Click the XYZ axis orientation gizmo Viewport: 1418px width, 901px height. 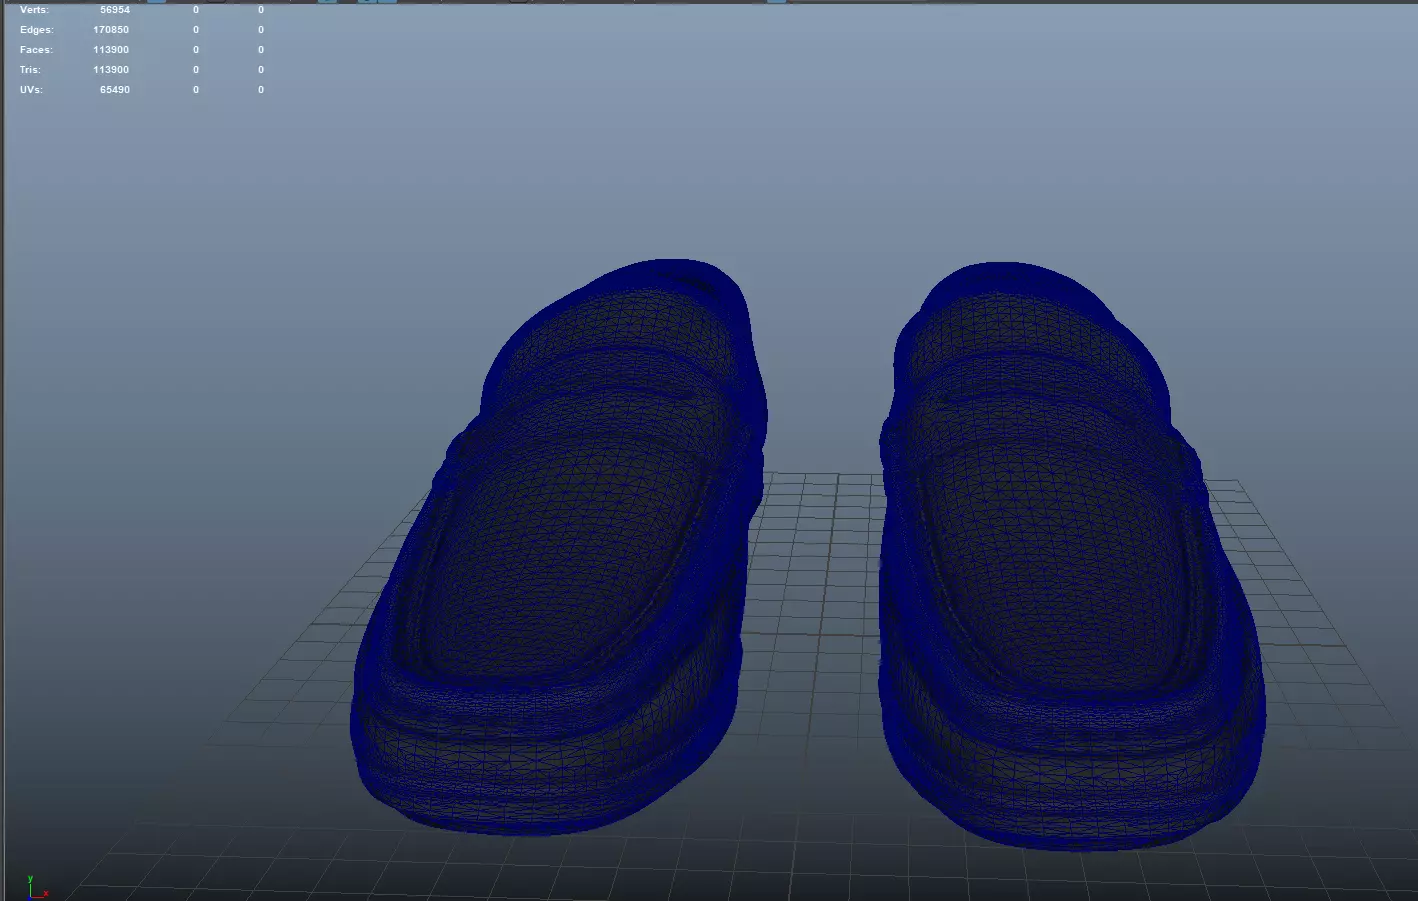pyautogui.click(x=36, y=887)
